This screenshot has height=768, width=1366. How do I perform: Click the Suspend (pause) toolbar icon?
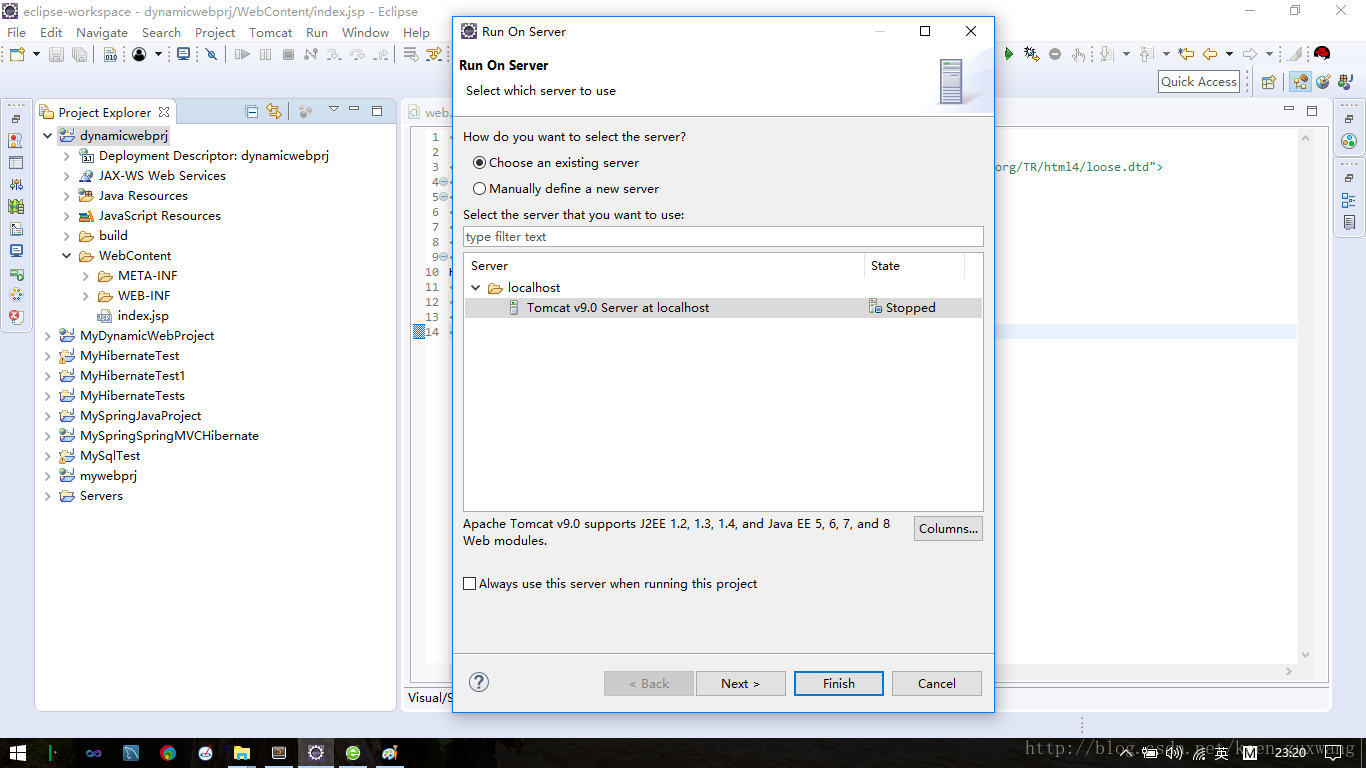pos(265,54)
